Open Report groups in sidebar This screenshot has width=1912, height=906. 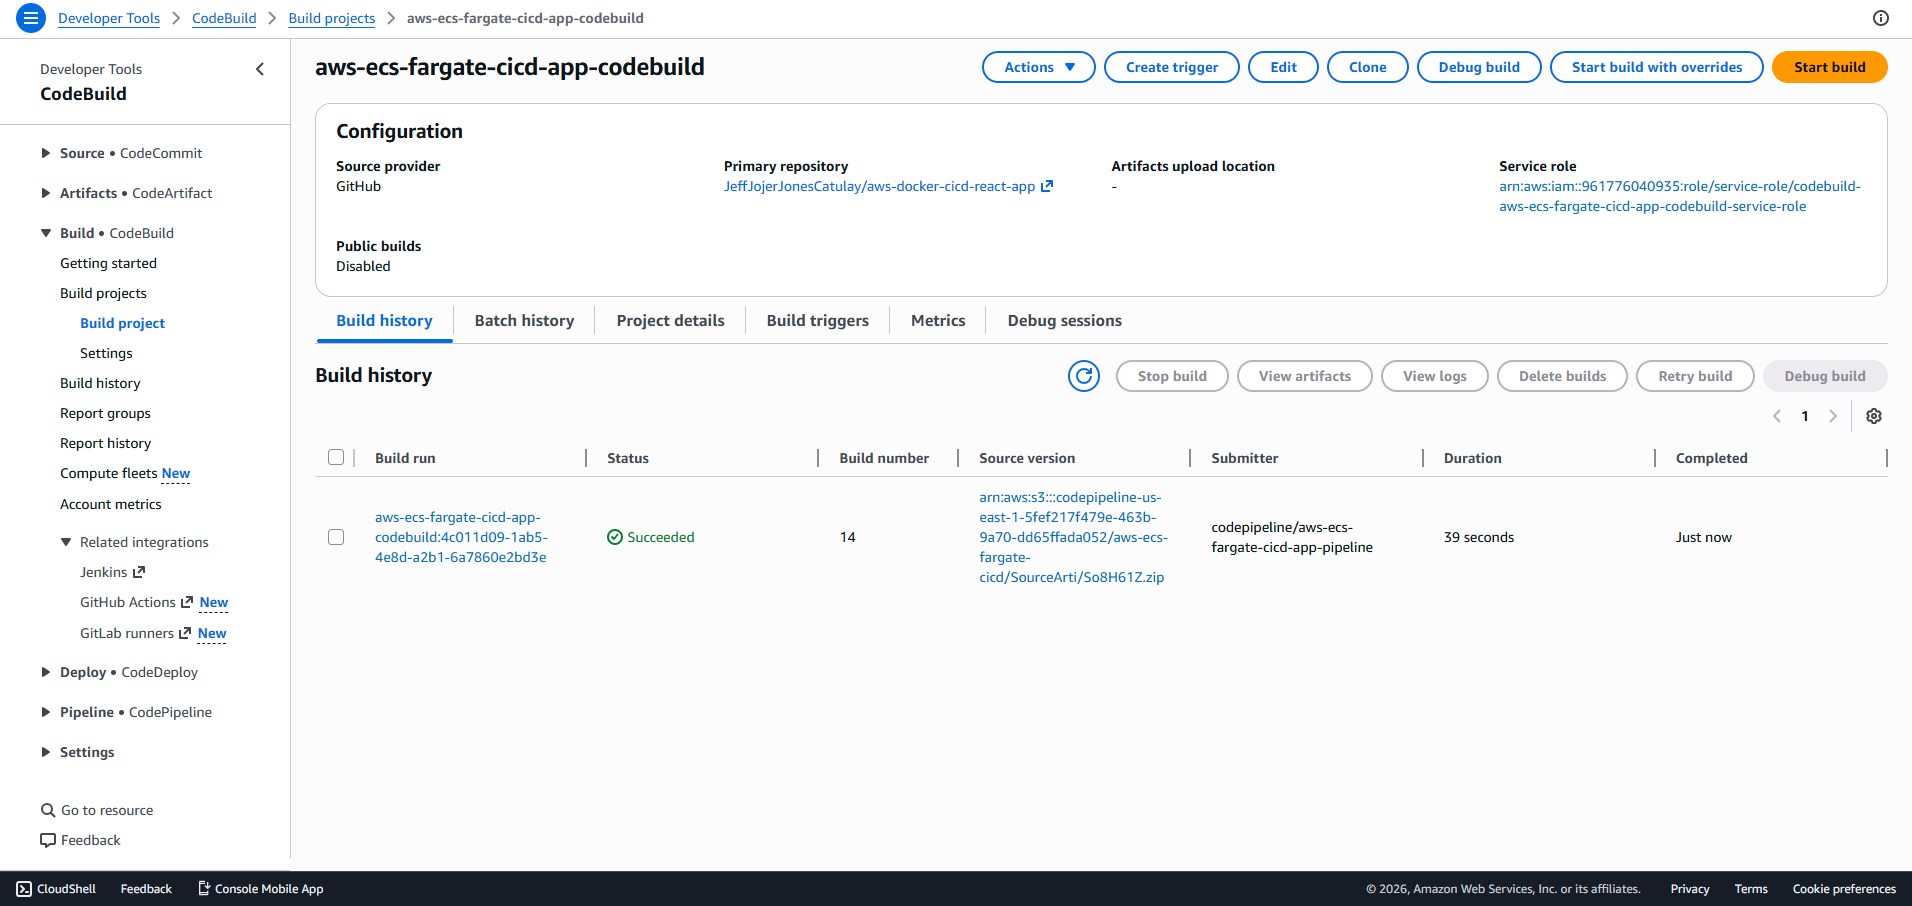pyautogui.click(x=105, y=413)
